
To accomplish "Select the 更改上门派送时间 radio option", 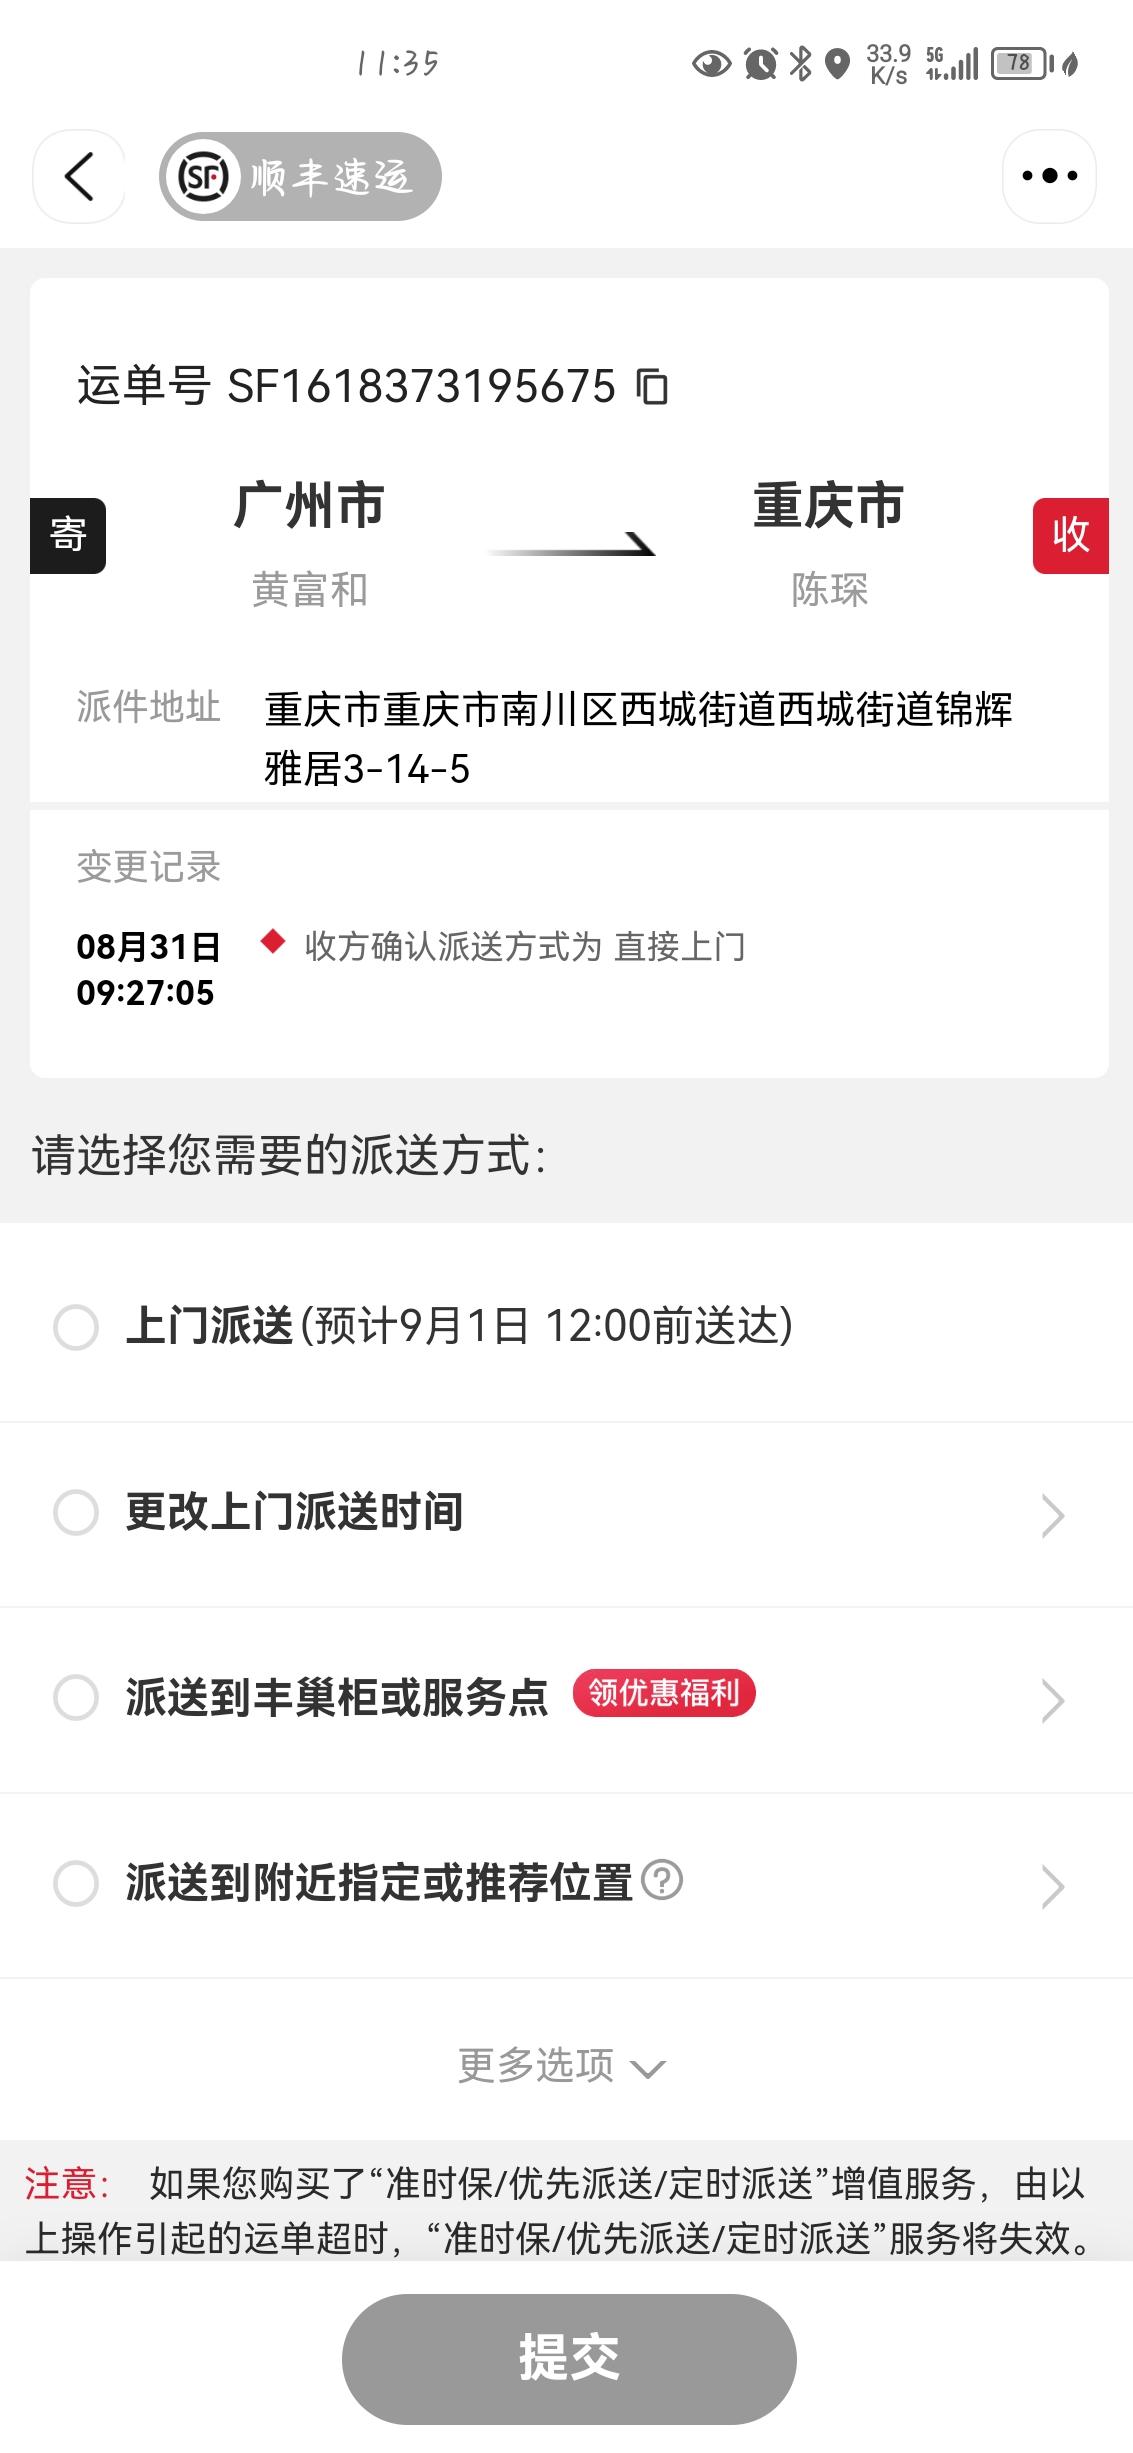I will (x=76, y=1512).
